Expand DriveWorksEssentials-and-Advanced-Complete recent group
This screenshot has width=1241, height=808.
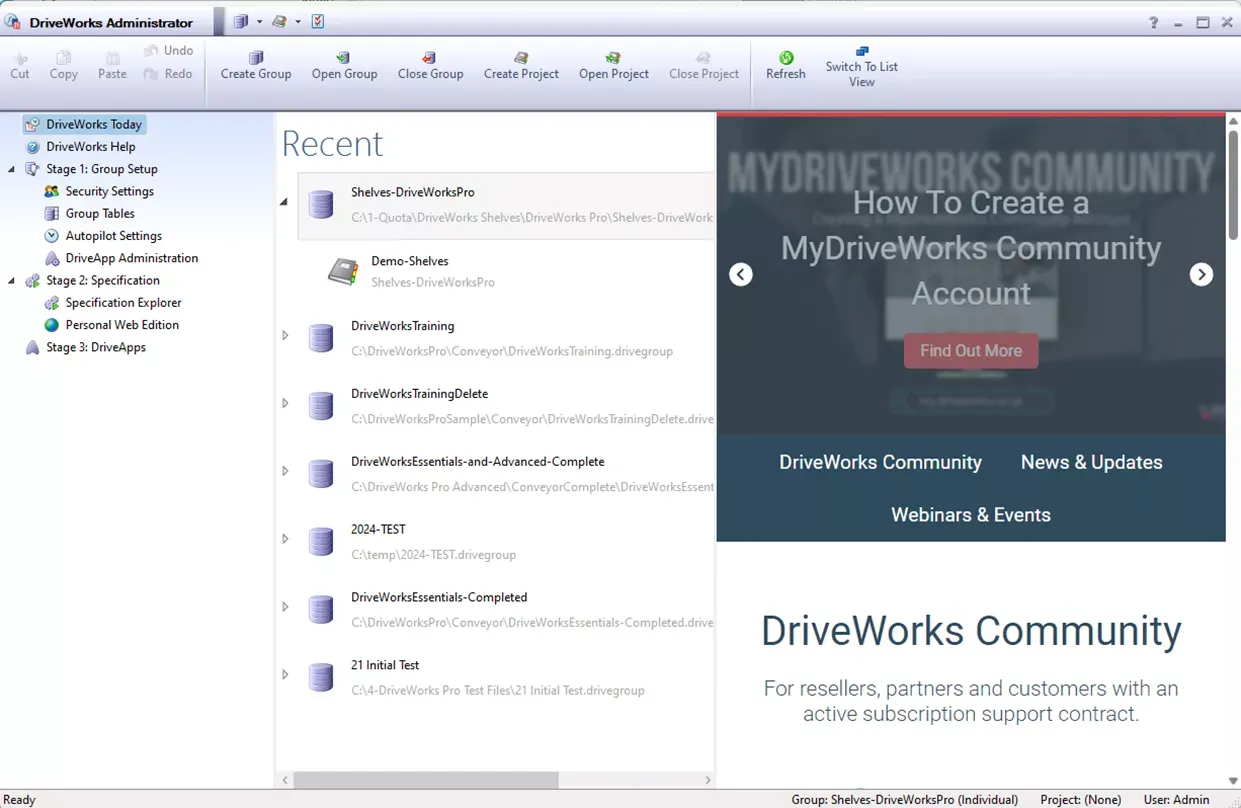tap(285, 471)
